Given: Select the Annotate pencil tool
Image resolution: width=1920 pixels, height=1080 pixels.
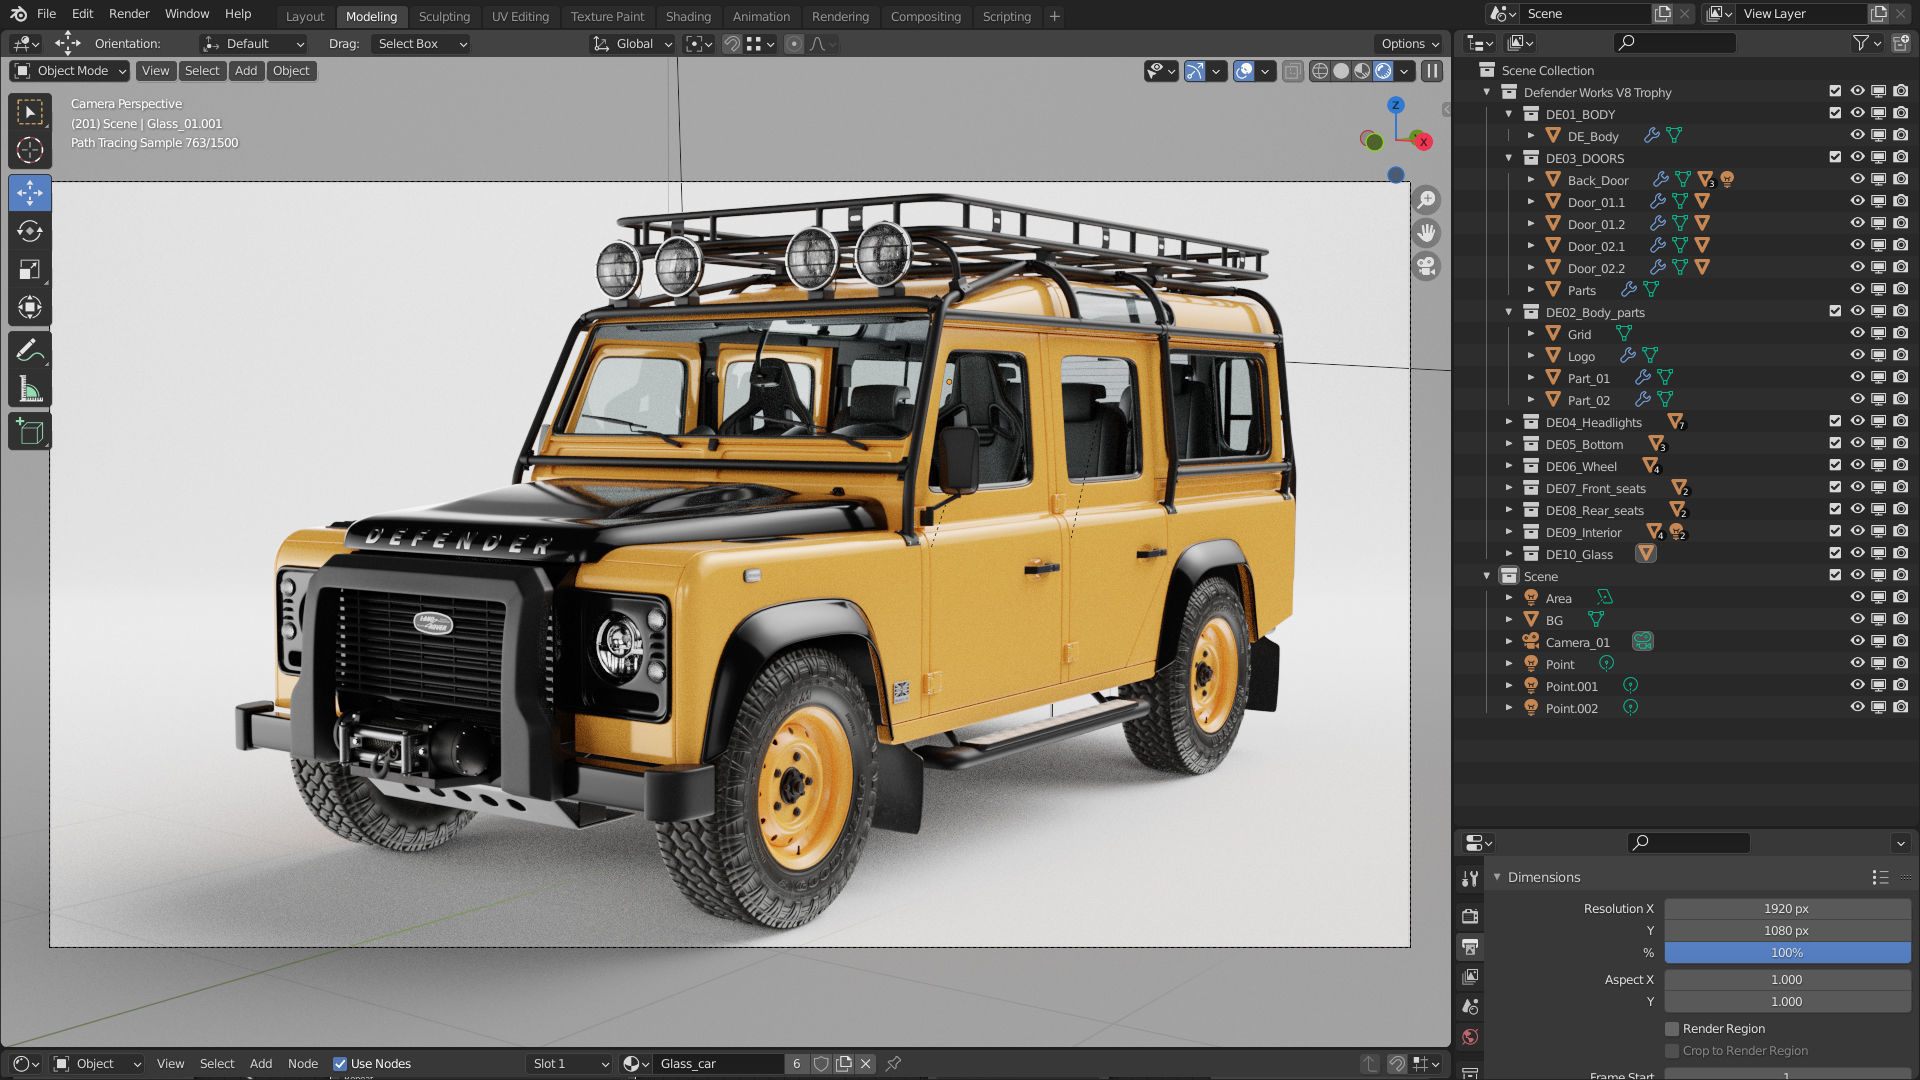Looking at the screenshot, I should click(x=30, y=350).
